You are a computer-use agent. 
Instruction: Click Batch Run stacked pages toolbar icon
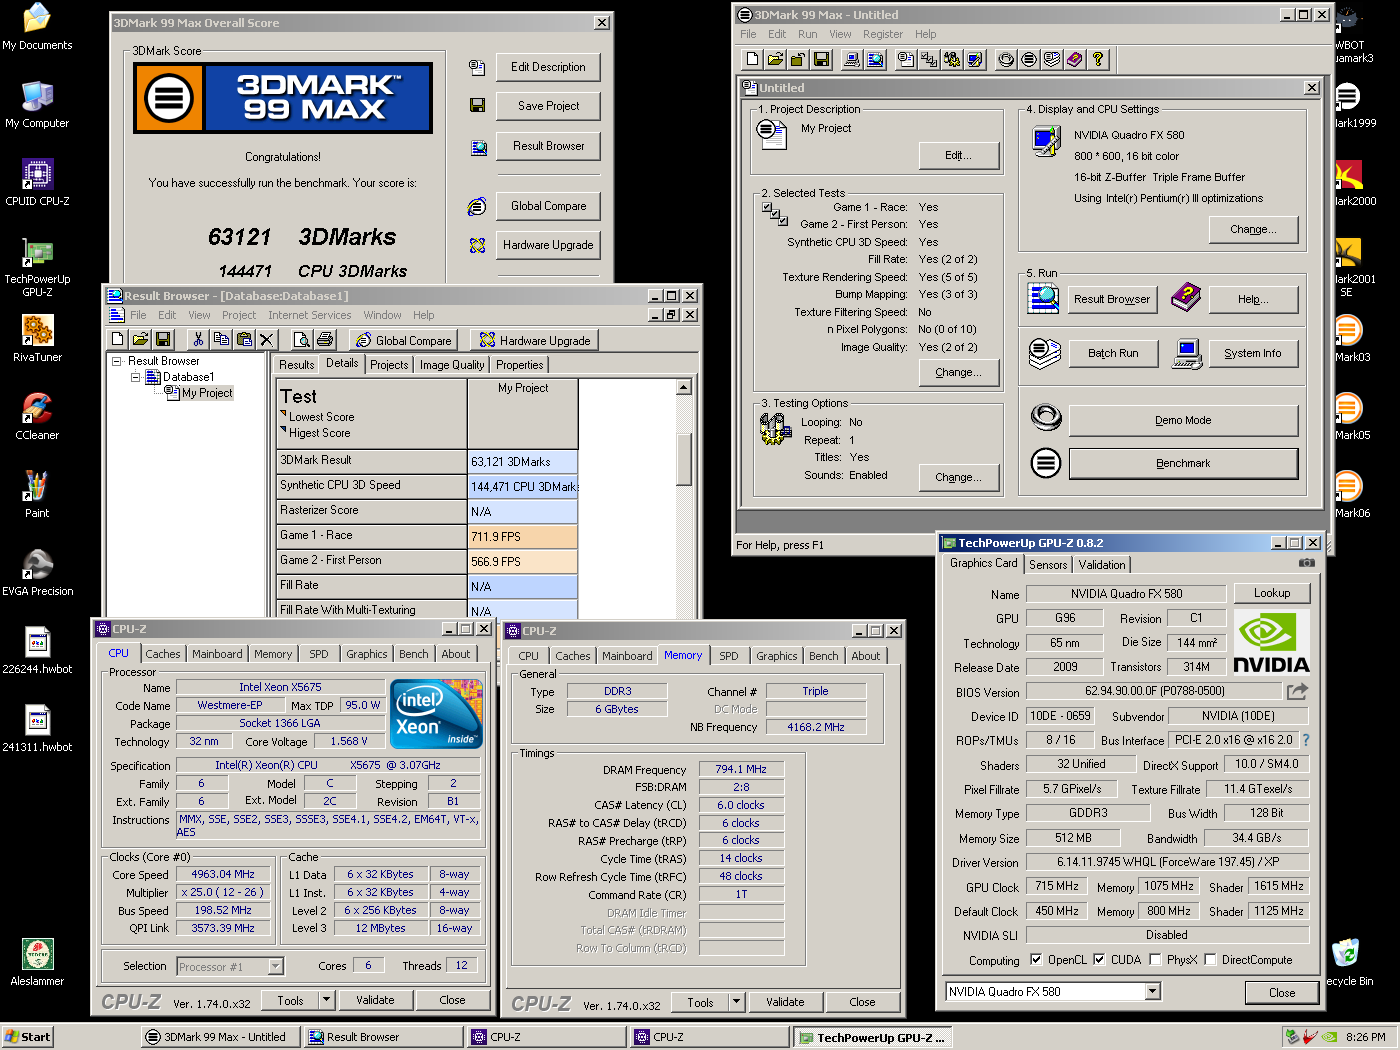coord(1052,59)
